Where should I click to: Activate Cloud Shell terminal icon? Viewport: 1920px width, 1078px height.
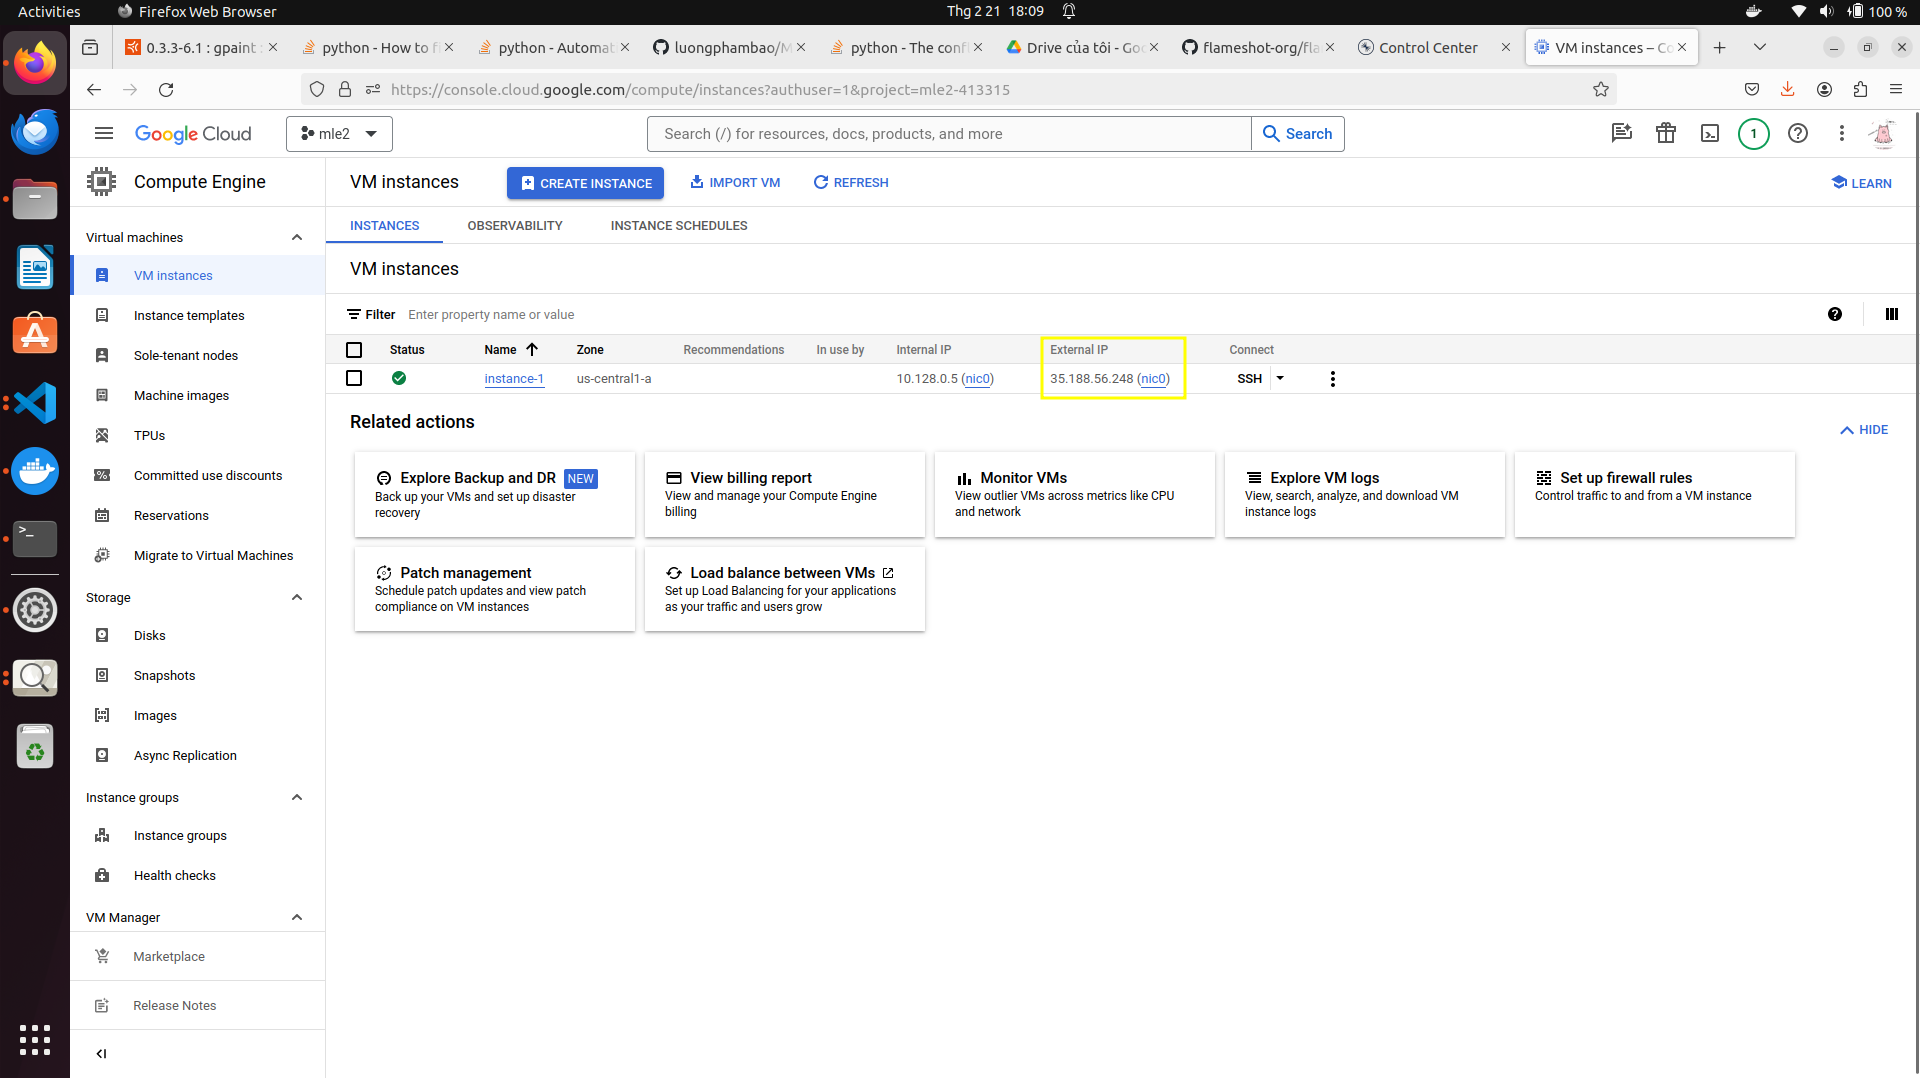pos(1710,134)
